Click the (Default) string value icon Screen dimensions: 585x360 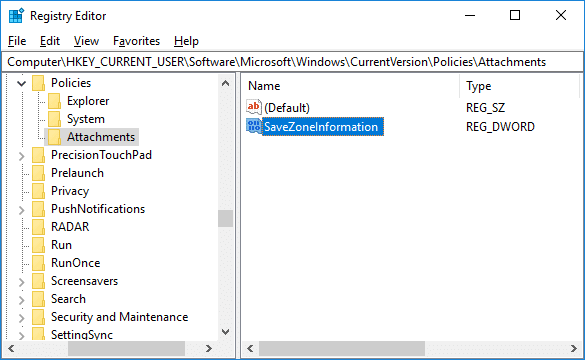pyautogui.click(x=254, y=107)
